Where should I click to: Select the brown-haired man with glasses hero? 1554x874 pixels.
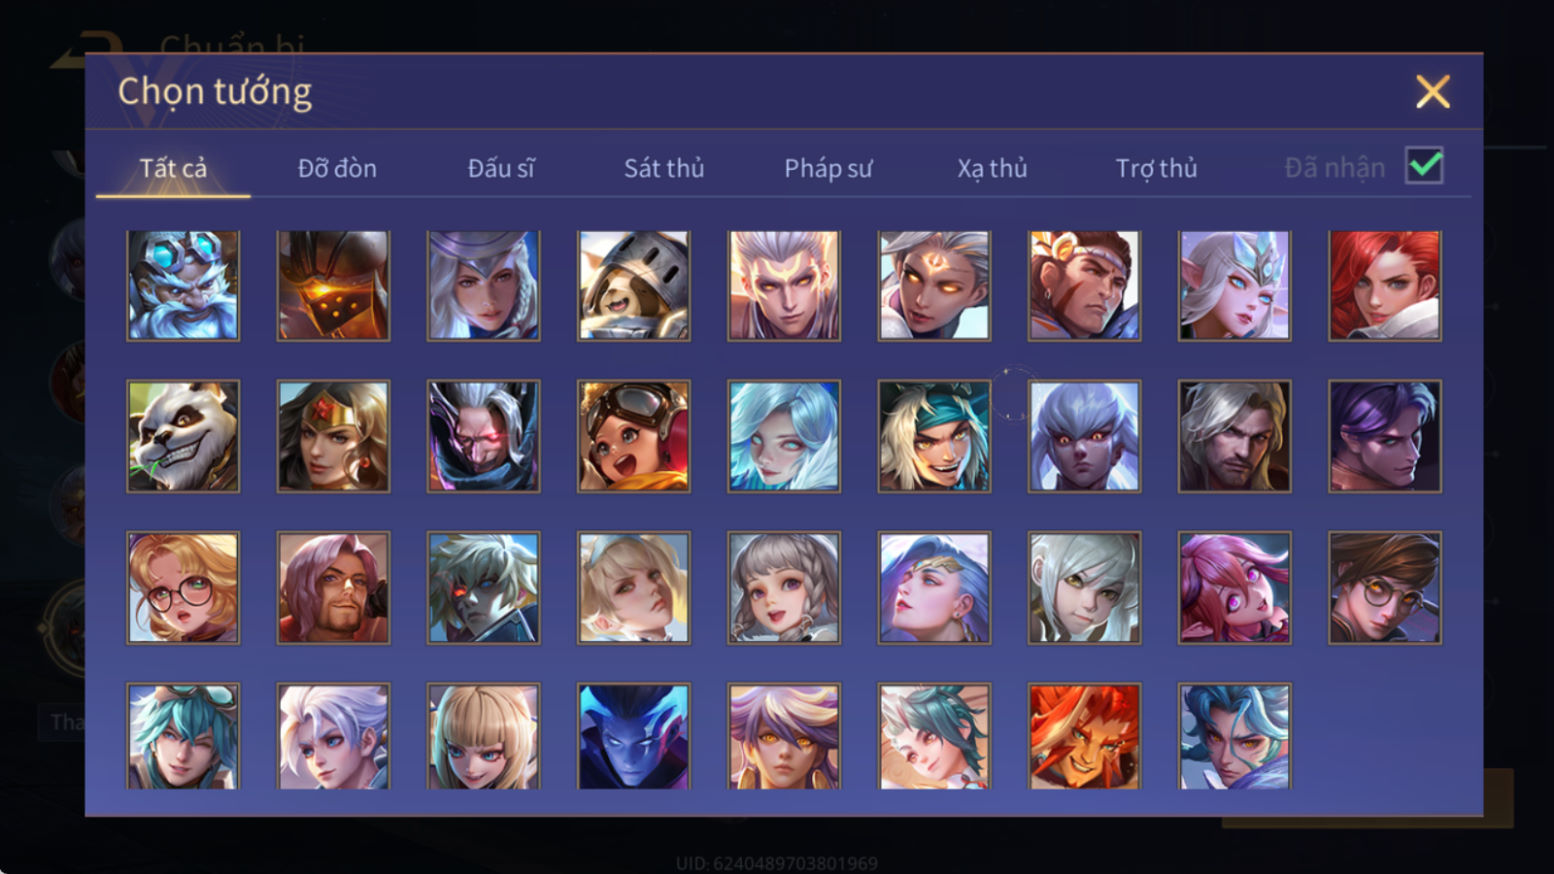click(1385, 587)
